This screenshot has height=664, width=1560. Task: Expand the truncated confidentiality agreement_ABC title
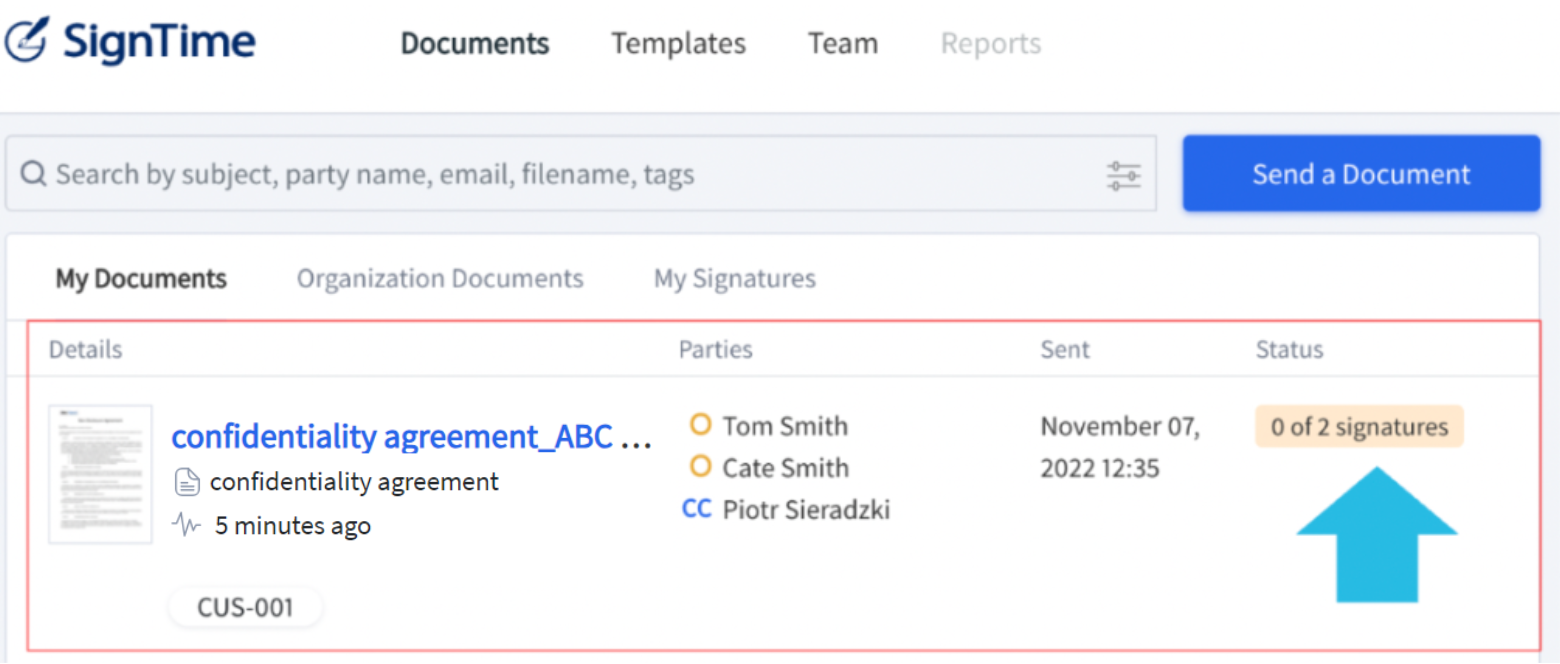pyautogui.click(x=410, y=436)
